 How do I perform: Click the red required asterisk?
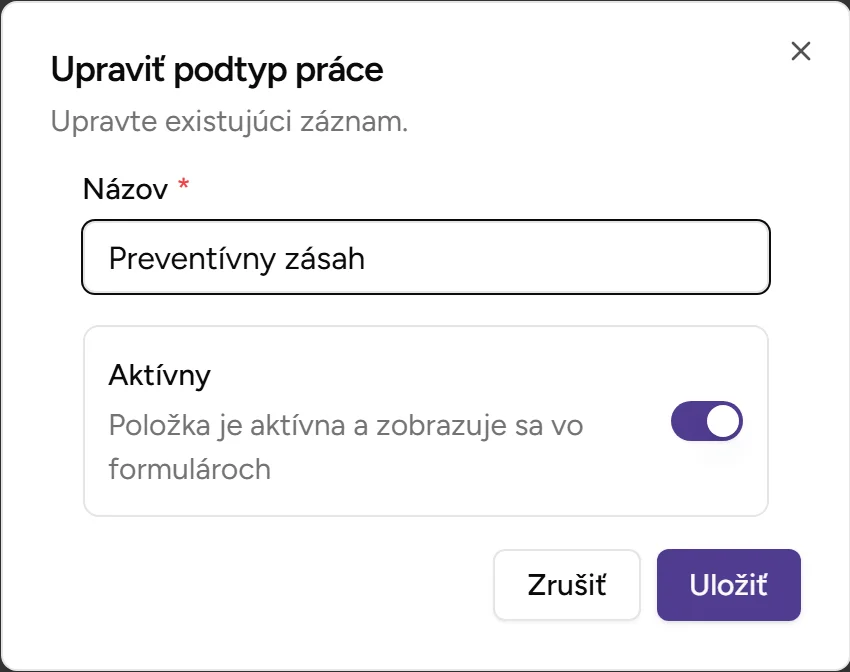point(182,184)
